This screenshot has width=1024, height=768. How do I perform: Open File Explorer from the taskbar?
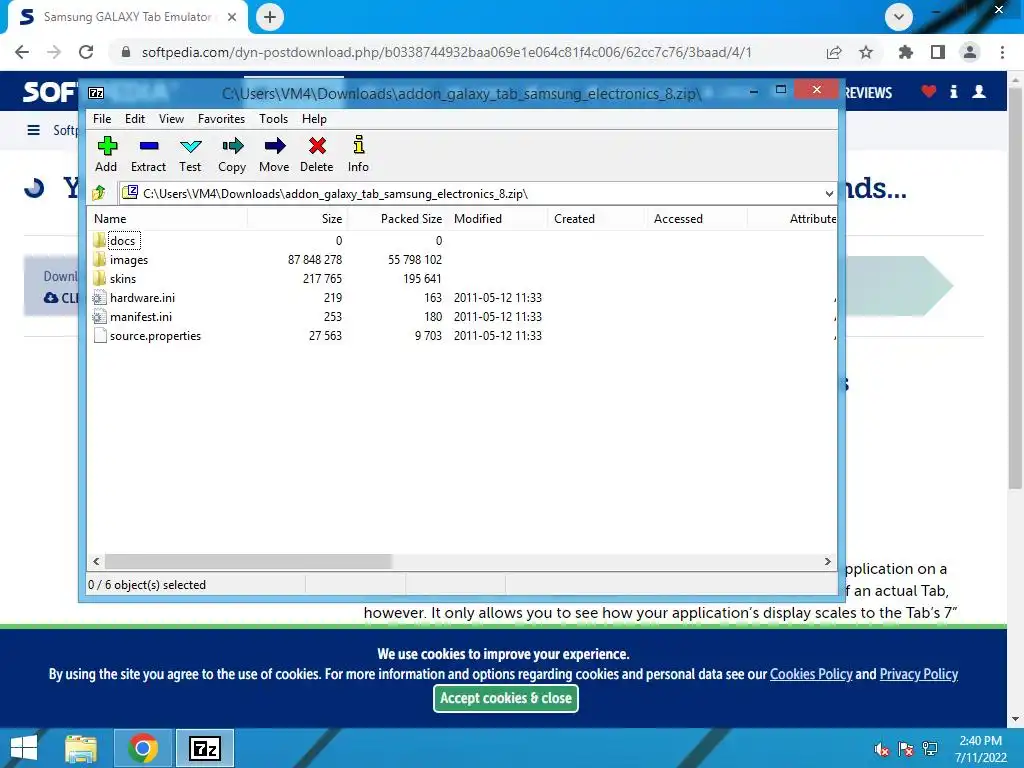tap(81, 748)
